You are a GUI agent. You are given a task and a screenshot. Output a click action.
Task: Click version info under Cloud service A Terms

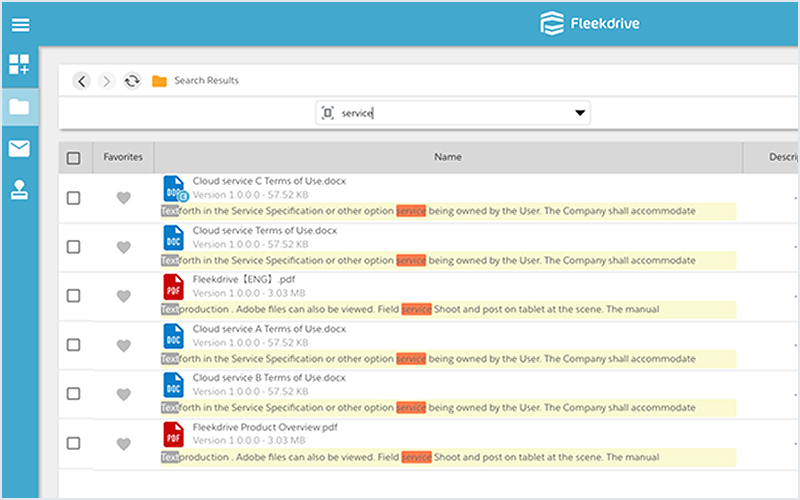tap(250, 343)
